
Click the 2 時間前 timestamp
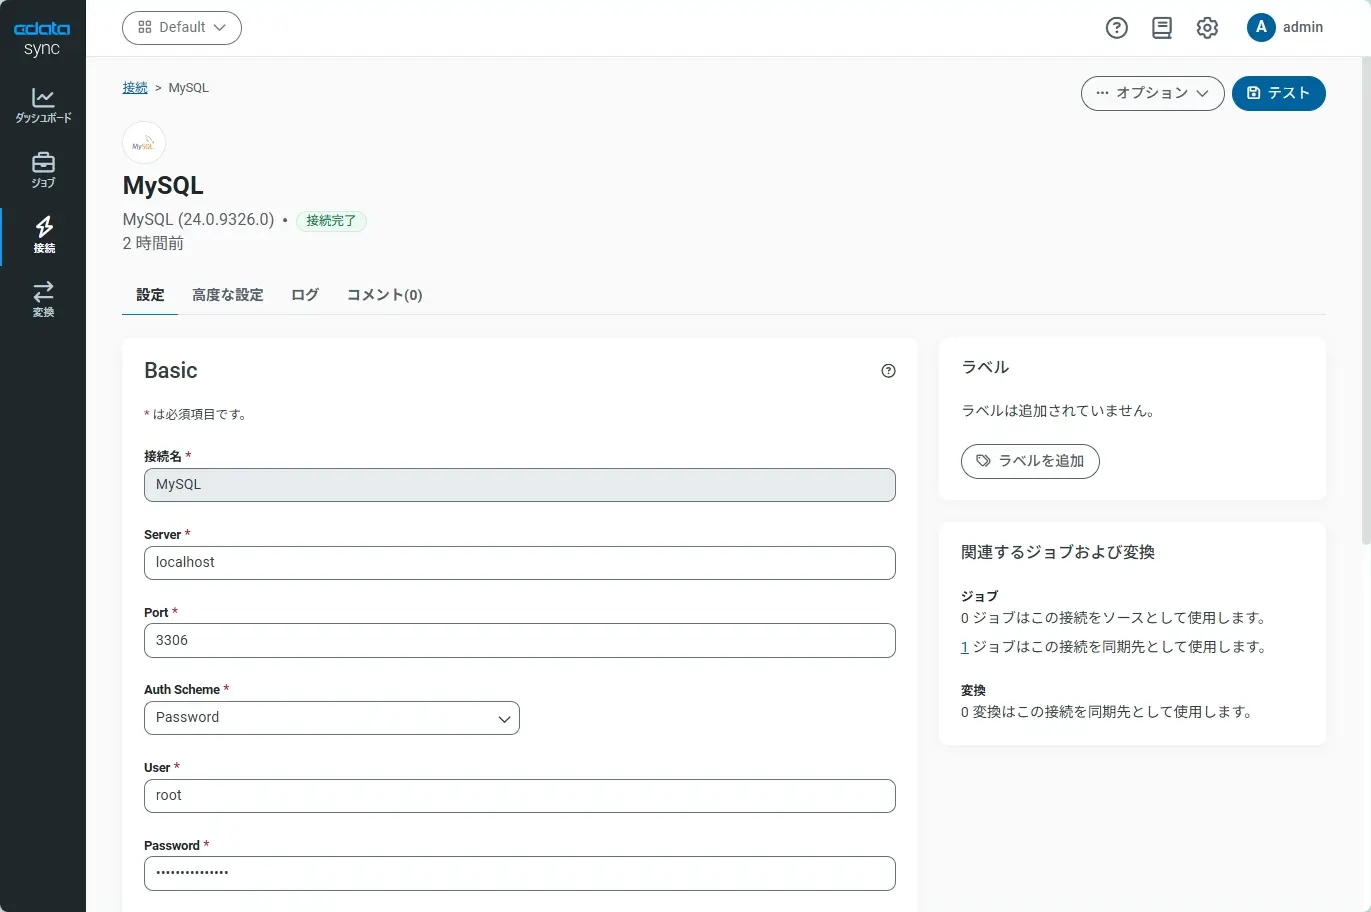click(x=153, y=244)
